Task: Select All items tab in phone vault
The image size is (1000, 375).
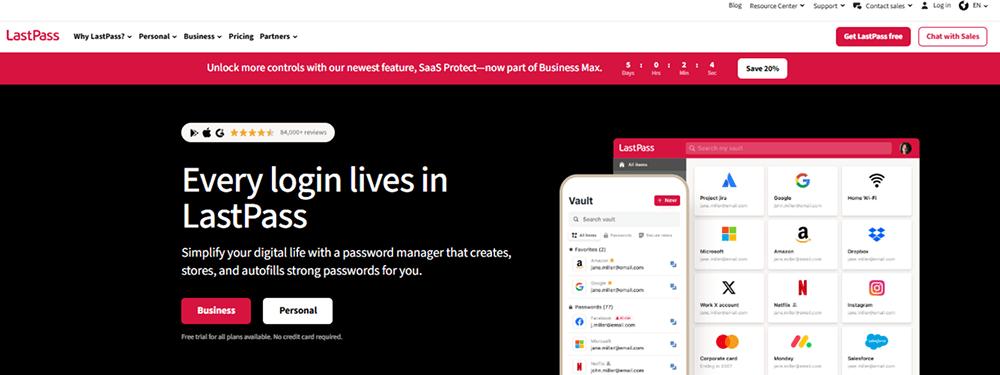Action: pyautogui.click(x=584, y=235)
